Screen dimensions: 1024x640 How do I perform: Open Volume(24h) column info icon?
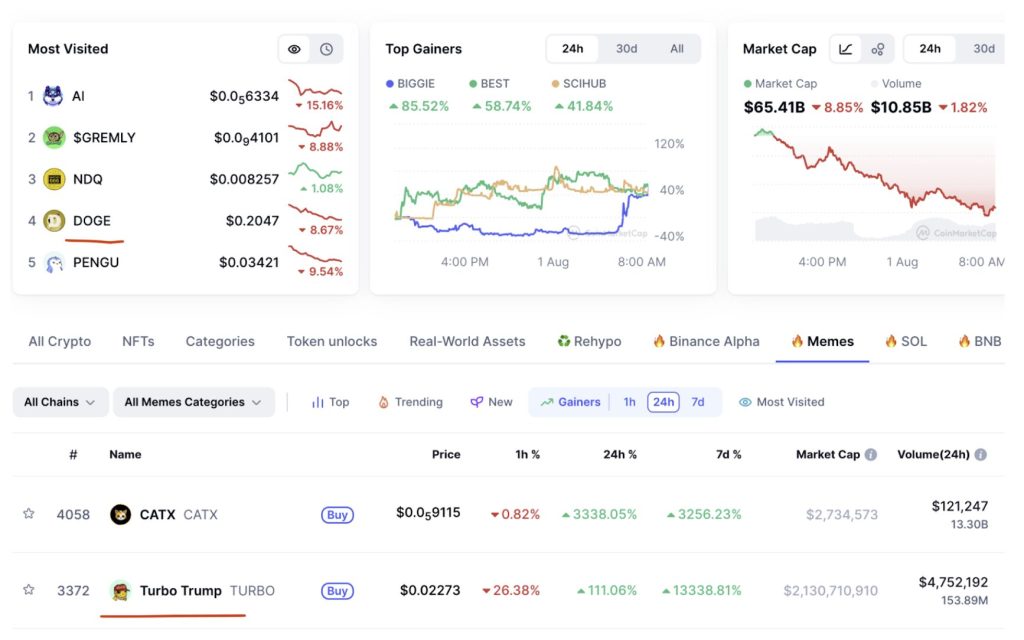(980, 455)
